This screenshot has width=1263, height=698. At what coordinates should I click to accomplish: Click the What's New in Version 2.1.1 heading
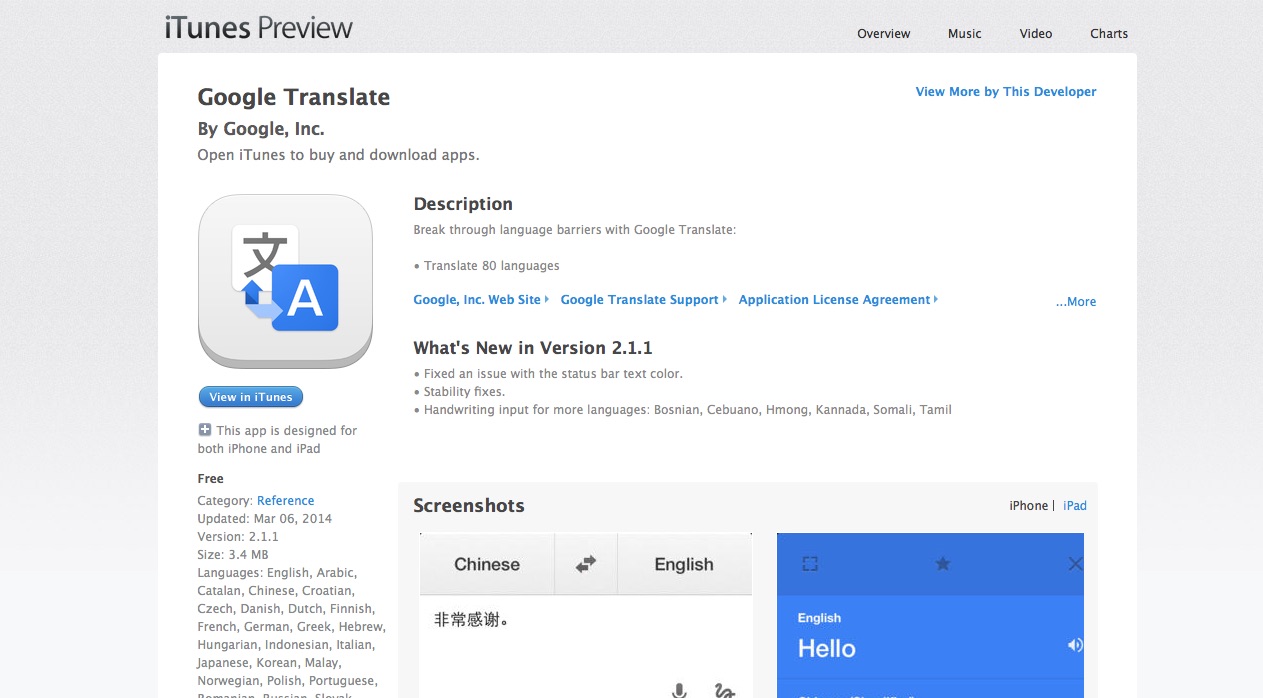533,348
